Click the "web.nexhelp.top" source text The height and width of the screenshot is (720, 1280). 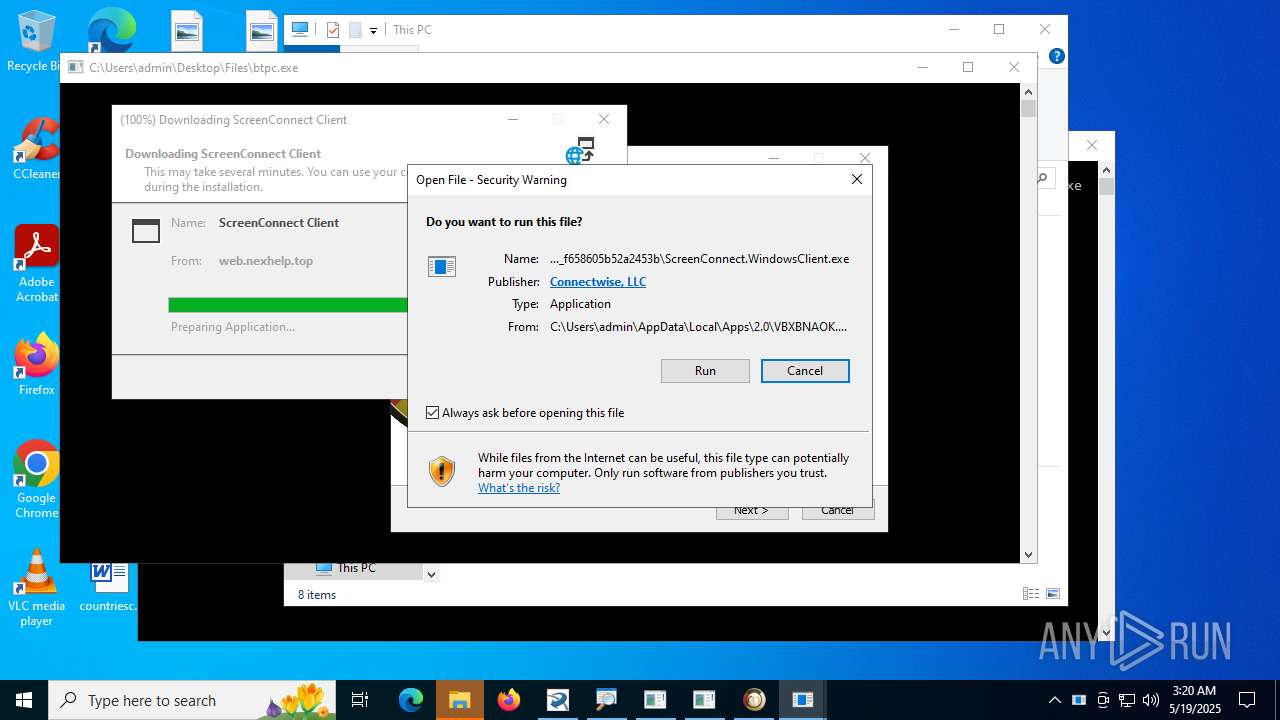pyautogui.click(x=266, y=261)
